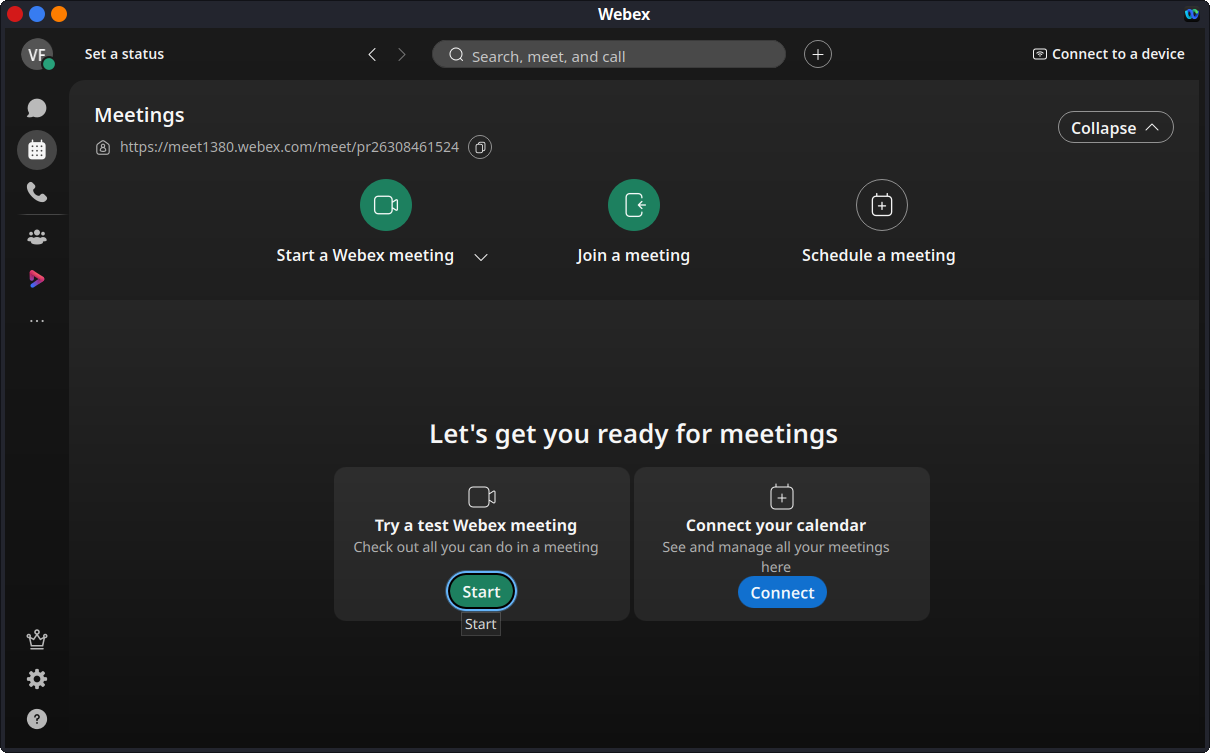Select the Meetings calendar icon in sidebar
This screenshot has width=1210, height=753.
37,150
